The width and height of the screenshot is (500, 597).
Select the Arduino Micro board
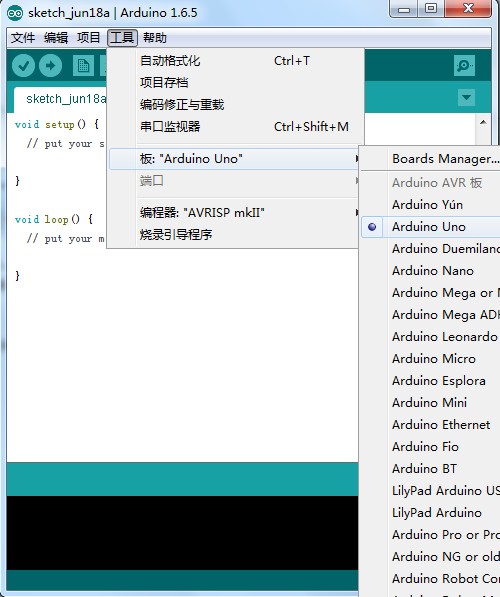(430, 359)
